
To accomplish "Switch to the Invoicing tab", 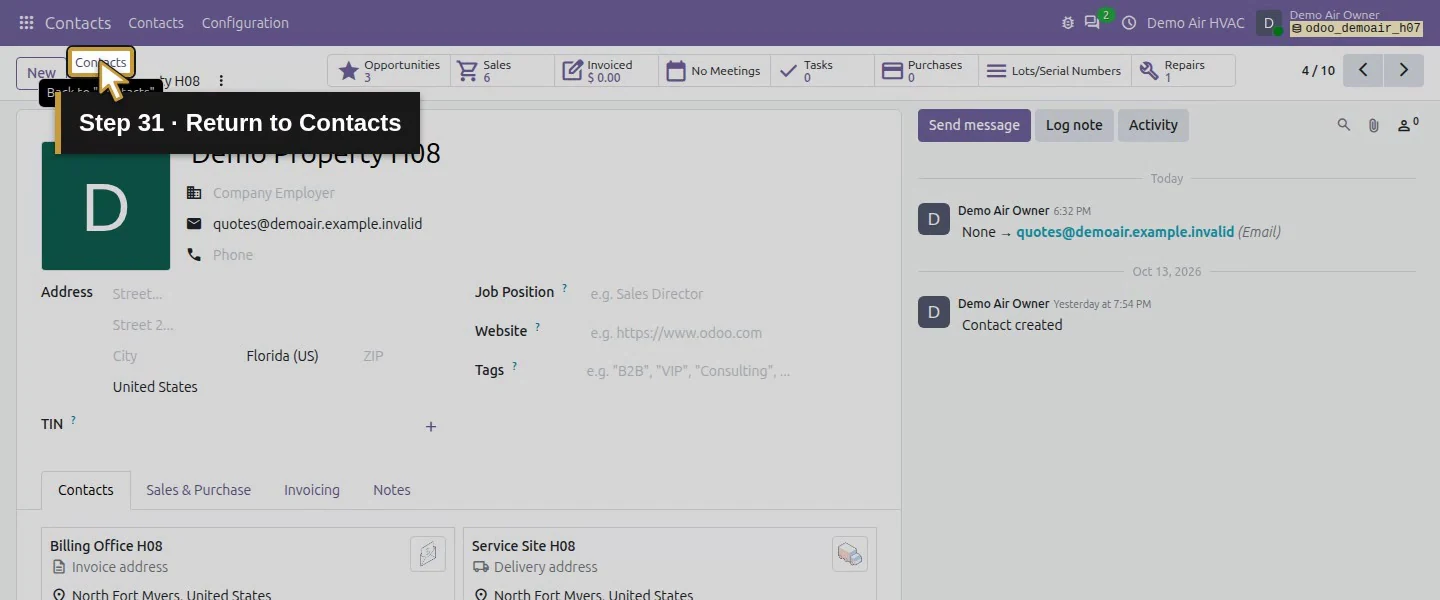I will pos(312,490).
